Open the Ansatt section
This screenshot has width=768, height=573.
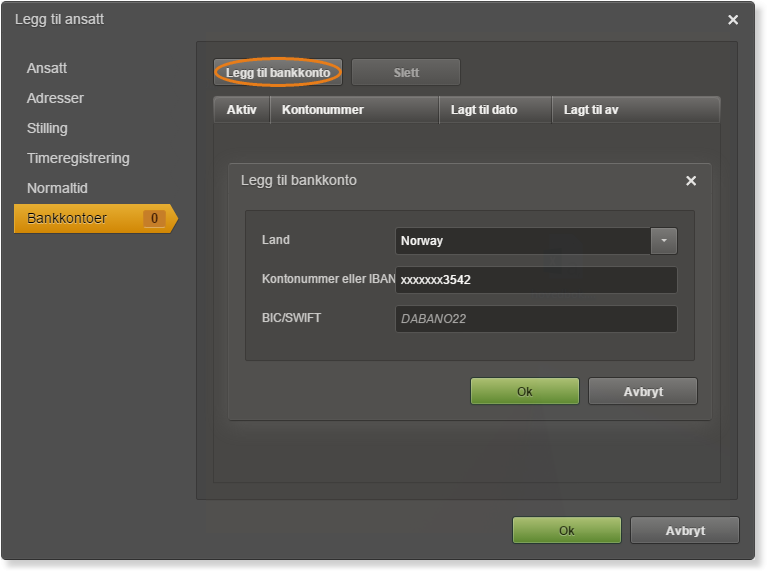coord(47,68)
